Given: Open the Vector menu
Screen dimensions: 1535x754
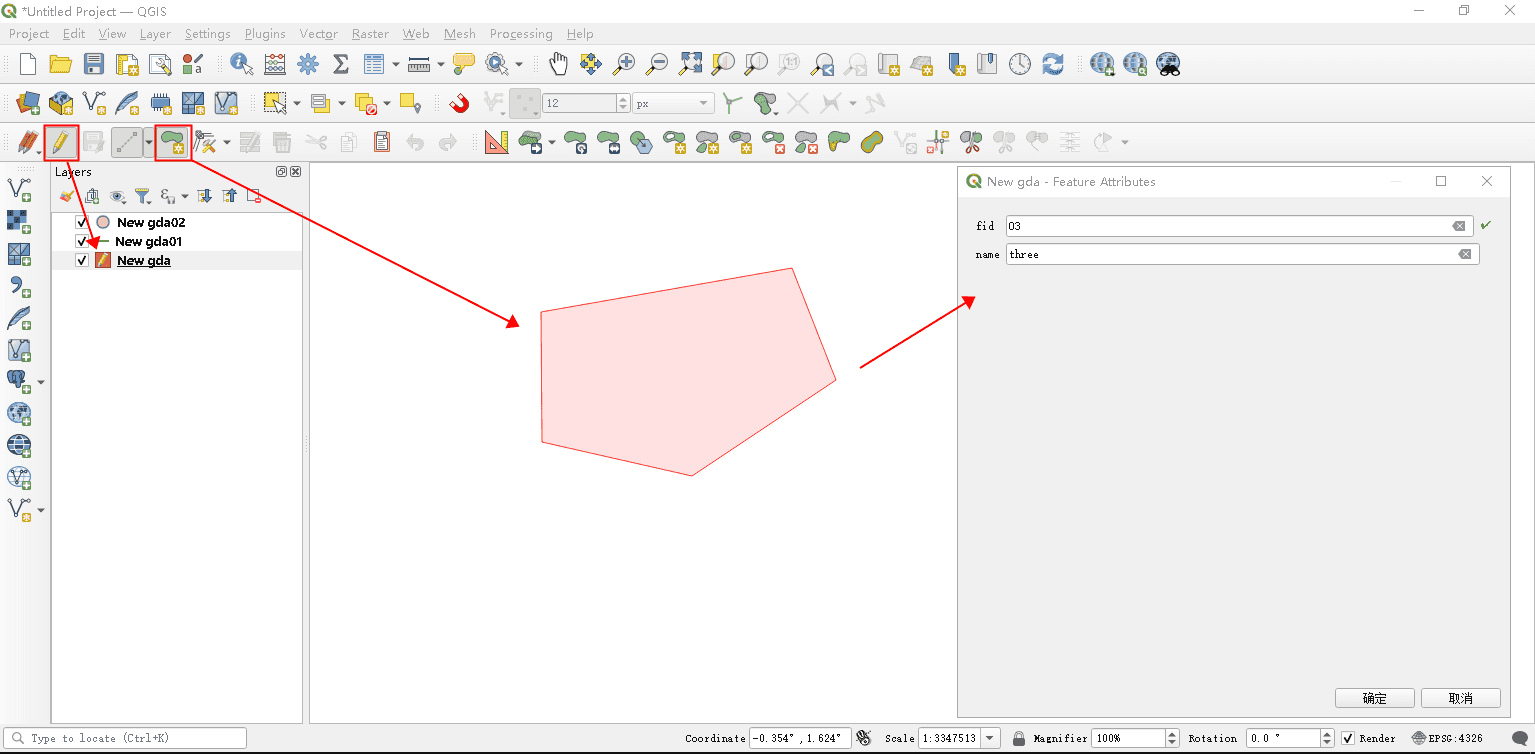Looking at the screenshot, I should pyautogui.click(x=319, y=33).
